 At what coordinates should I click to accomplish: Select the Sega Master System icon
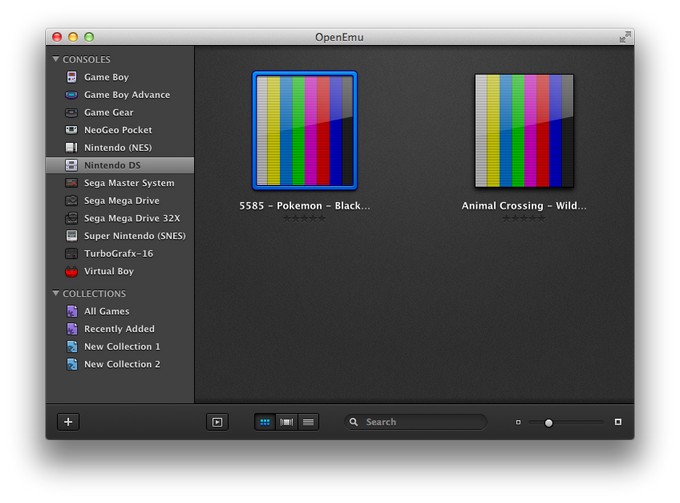click(x=71, y=183)
